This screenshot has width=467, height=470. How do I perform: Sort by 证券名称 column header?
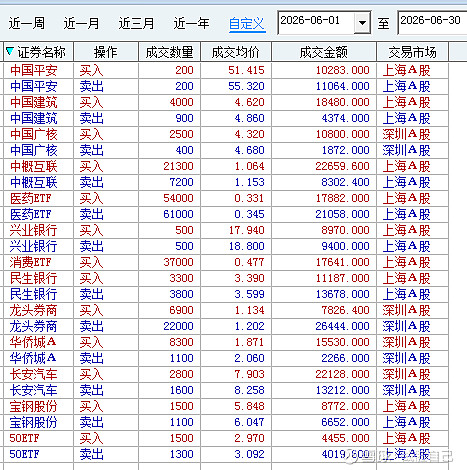click(42, 52)
